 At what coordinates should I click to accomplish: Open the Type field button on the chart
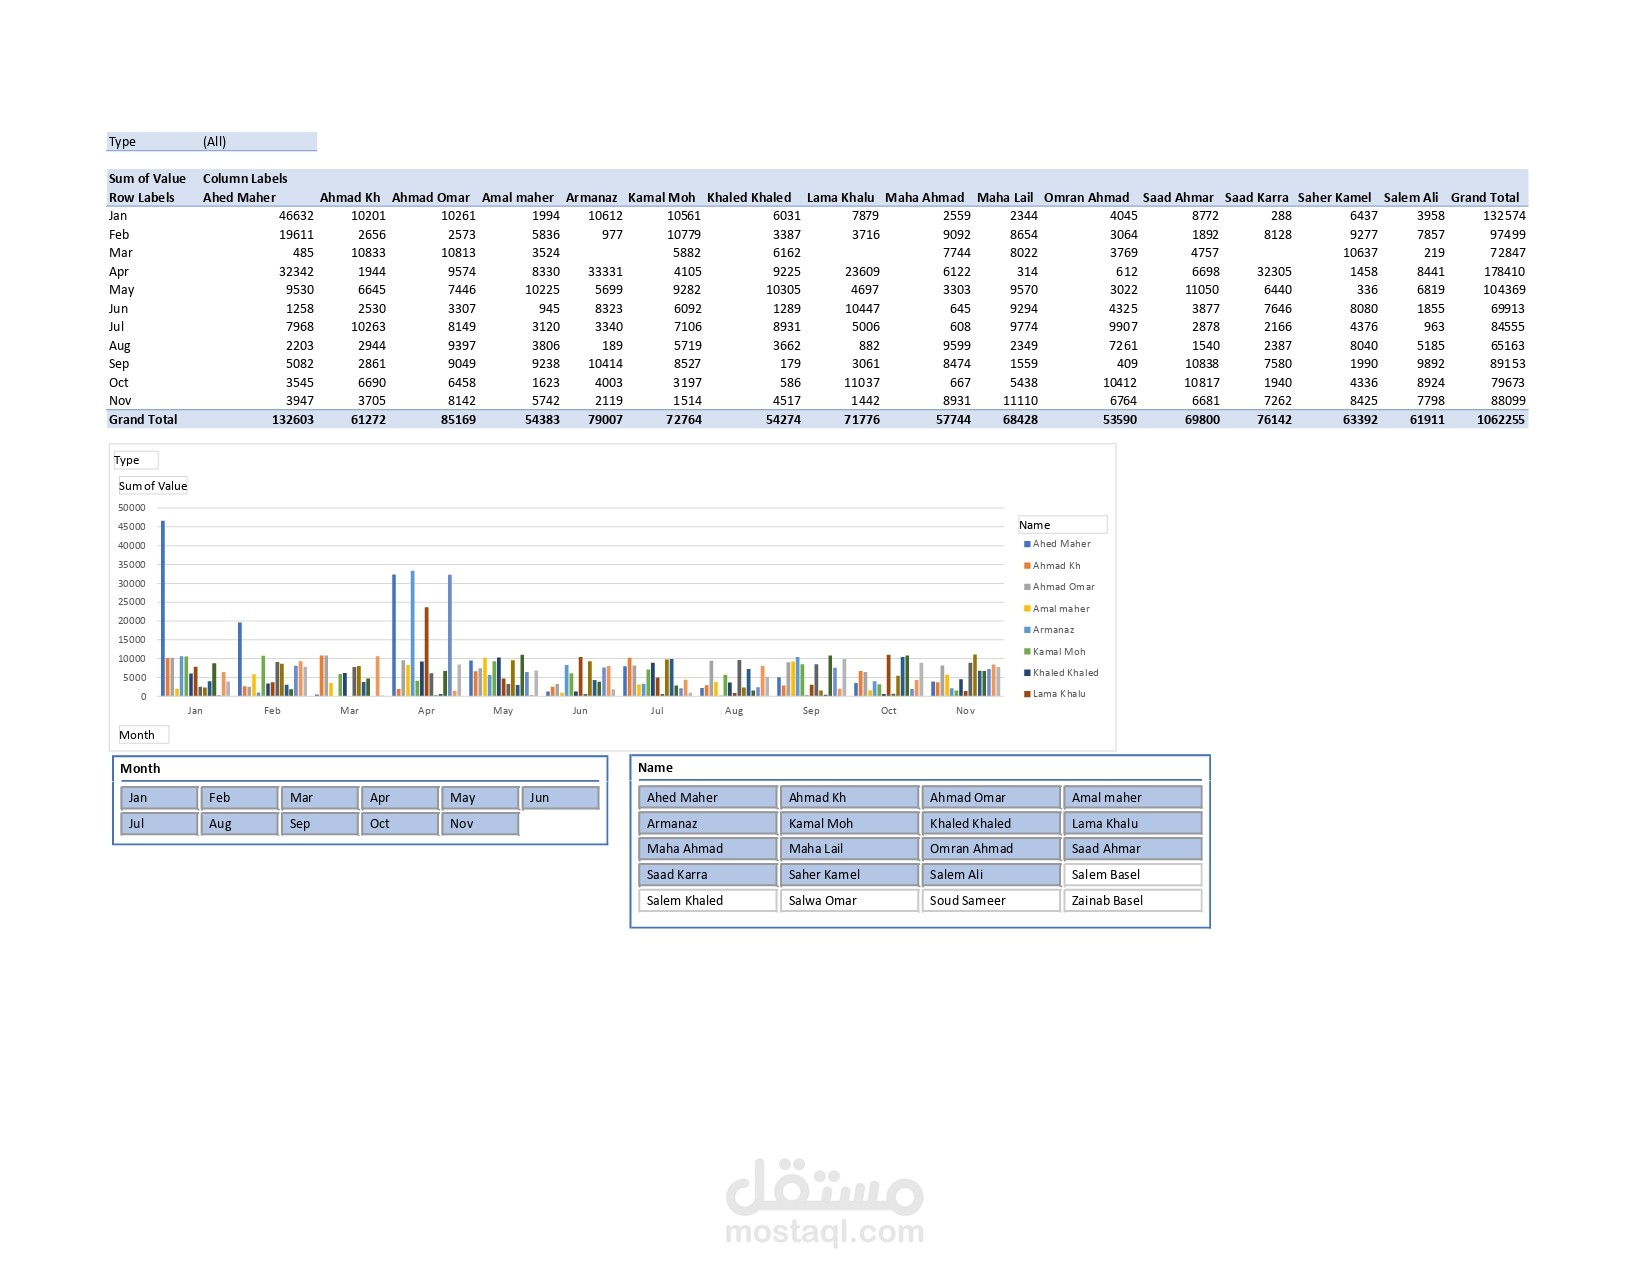point(135,460)
